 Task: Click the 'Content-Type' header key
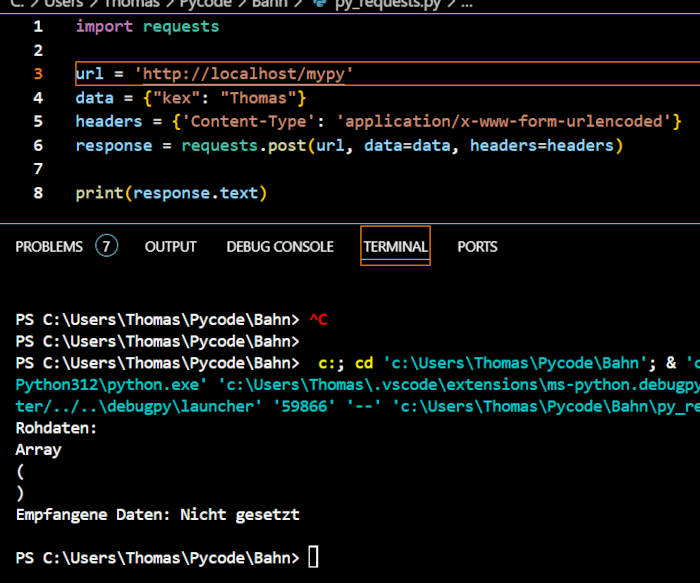249,121
